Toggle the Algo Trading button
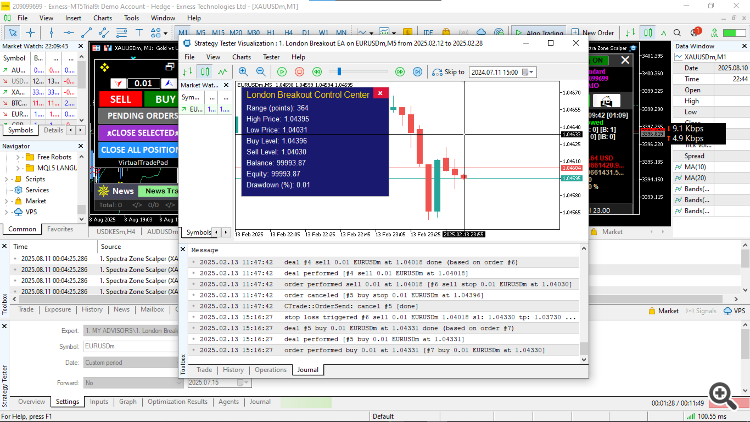The width and height of the screenshot is (750, 422). (x=539, y=33)
